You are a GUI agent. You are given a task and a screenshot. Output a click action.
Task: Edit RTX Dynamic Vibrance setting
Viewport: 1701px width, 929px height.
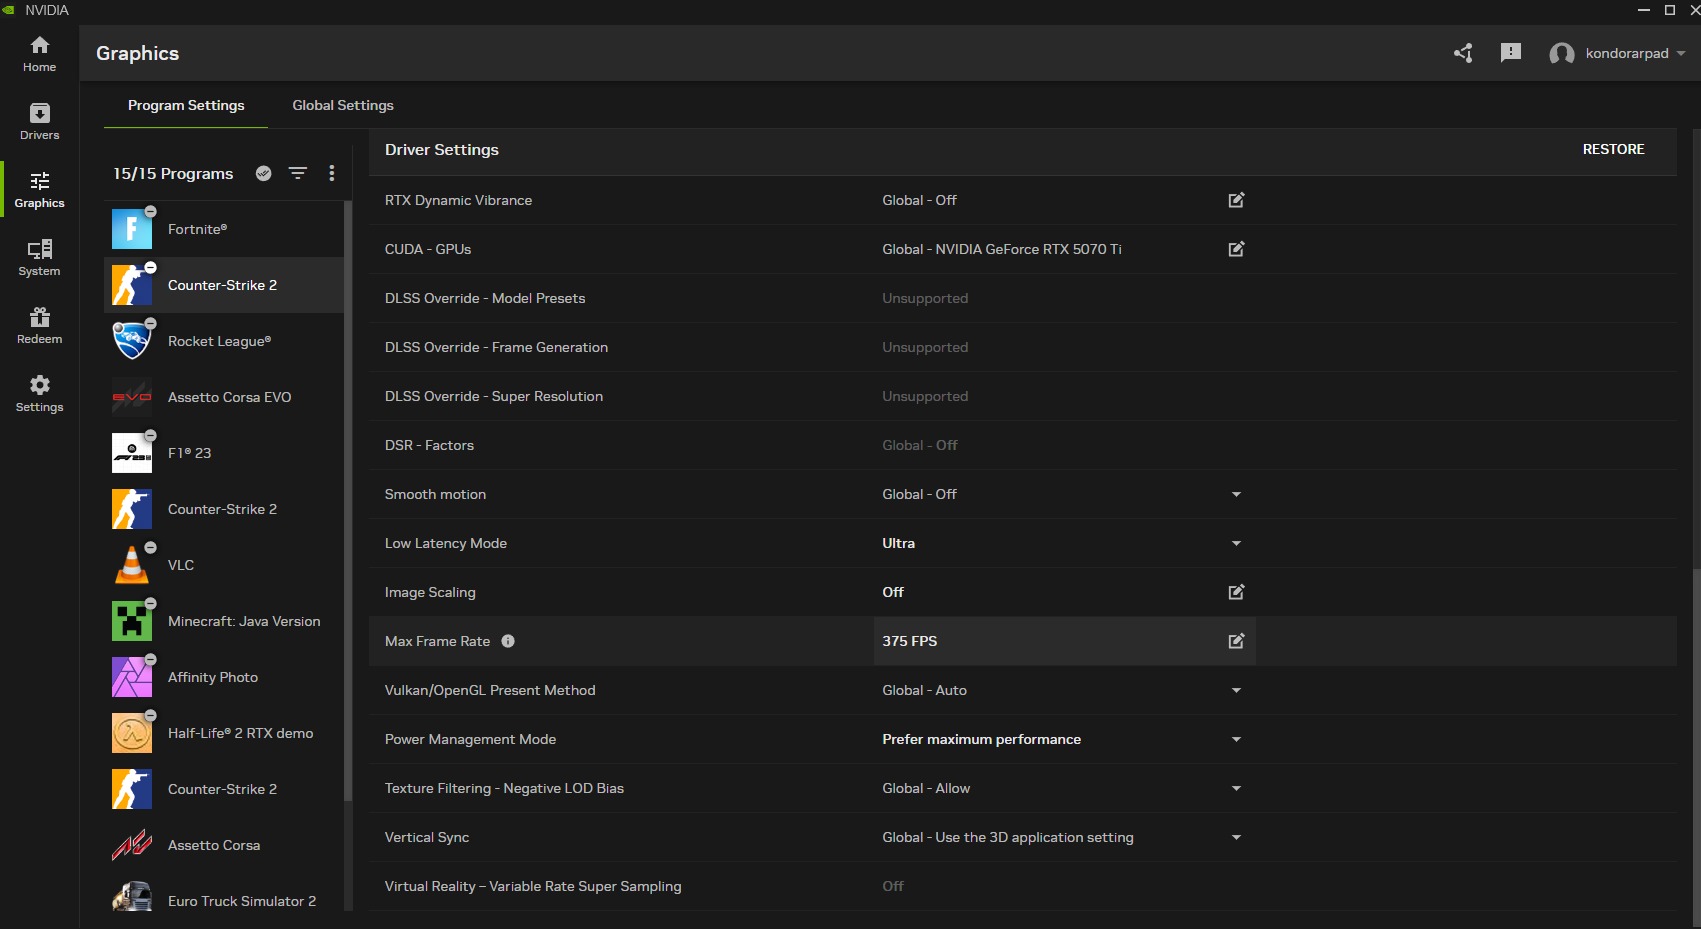(1236, 200)
